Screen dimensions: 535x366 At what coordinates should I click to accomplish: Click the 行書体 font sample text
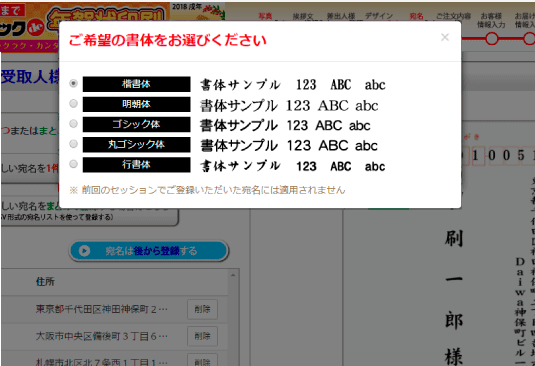[293, 166]
